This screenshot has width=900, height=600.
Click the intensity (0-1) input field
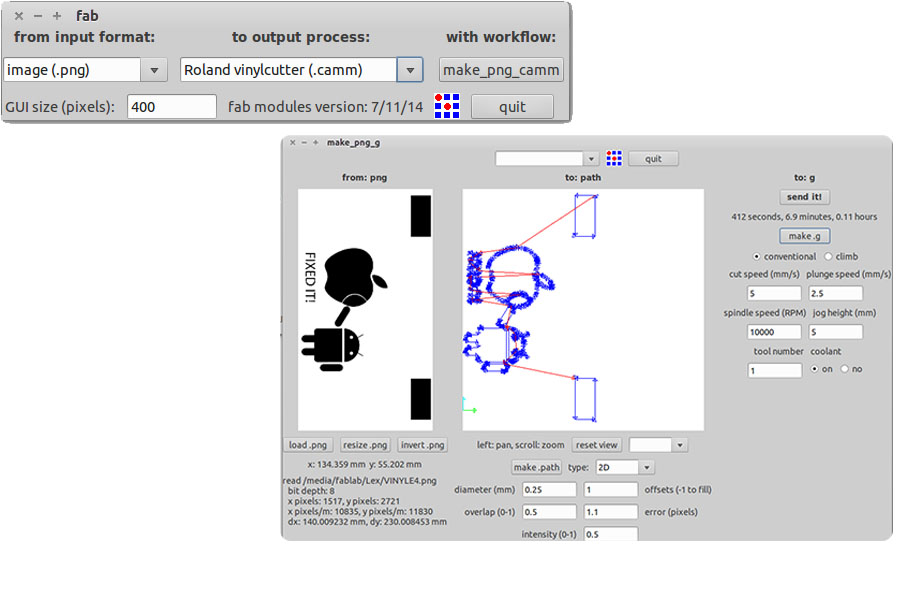pos(611,534)
